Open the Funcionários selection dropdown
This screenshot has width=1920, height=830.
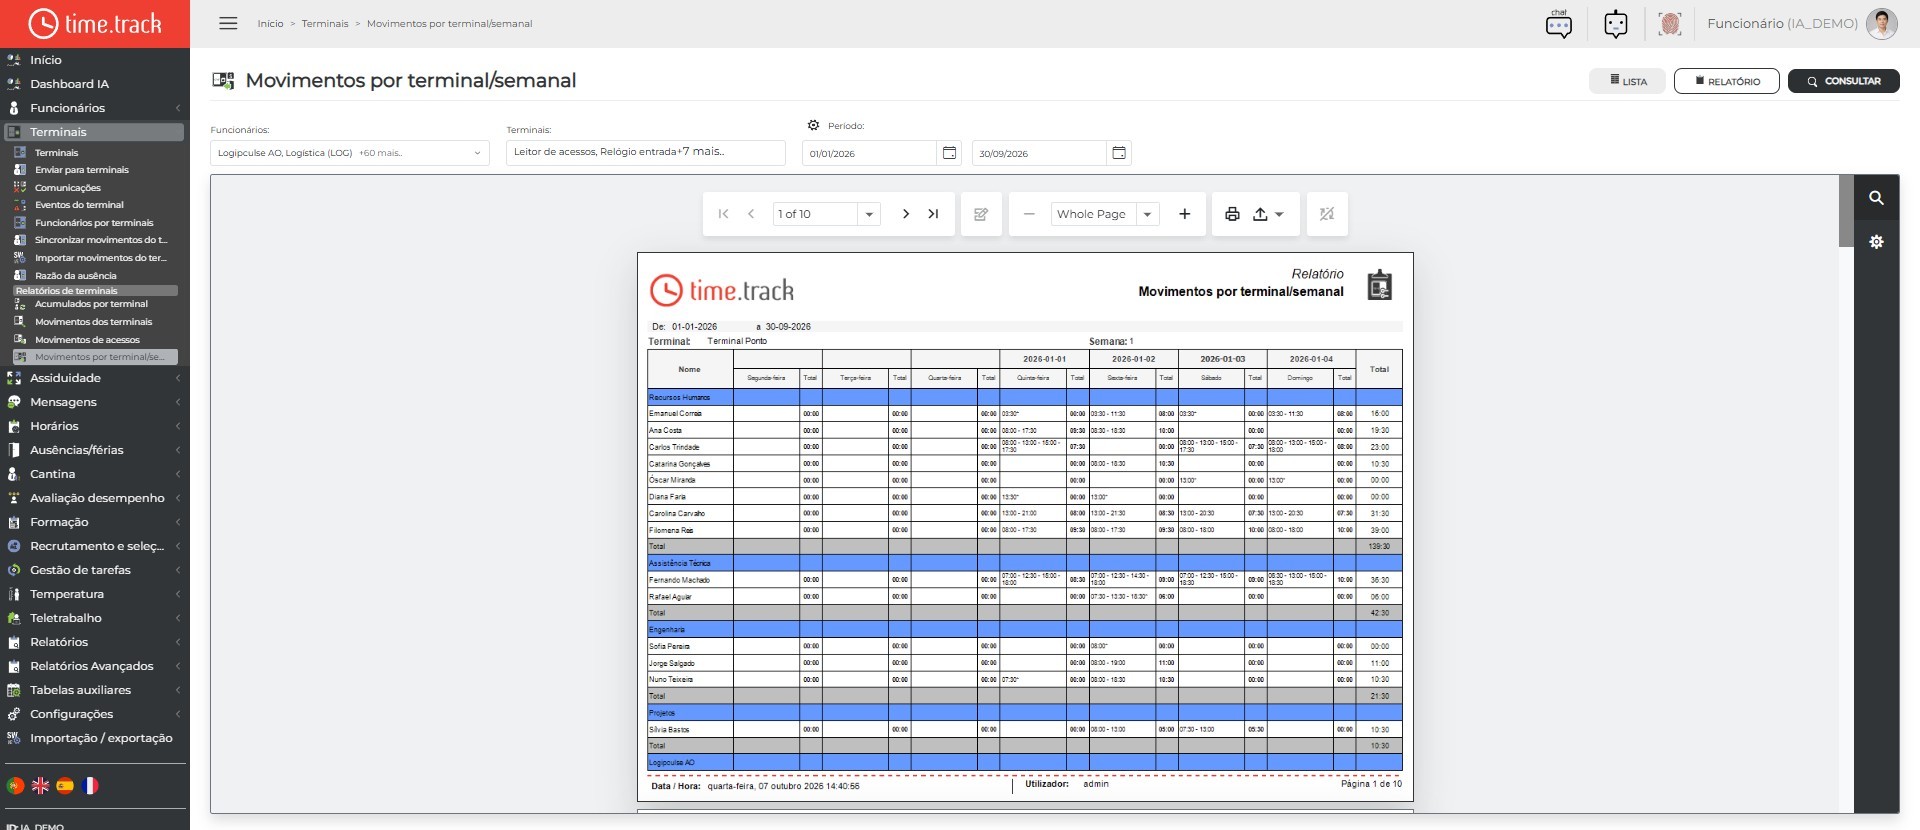(349, 153)
